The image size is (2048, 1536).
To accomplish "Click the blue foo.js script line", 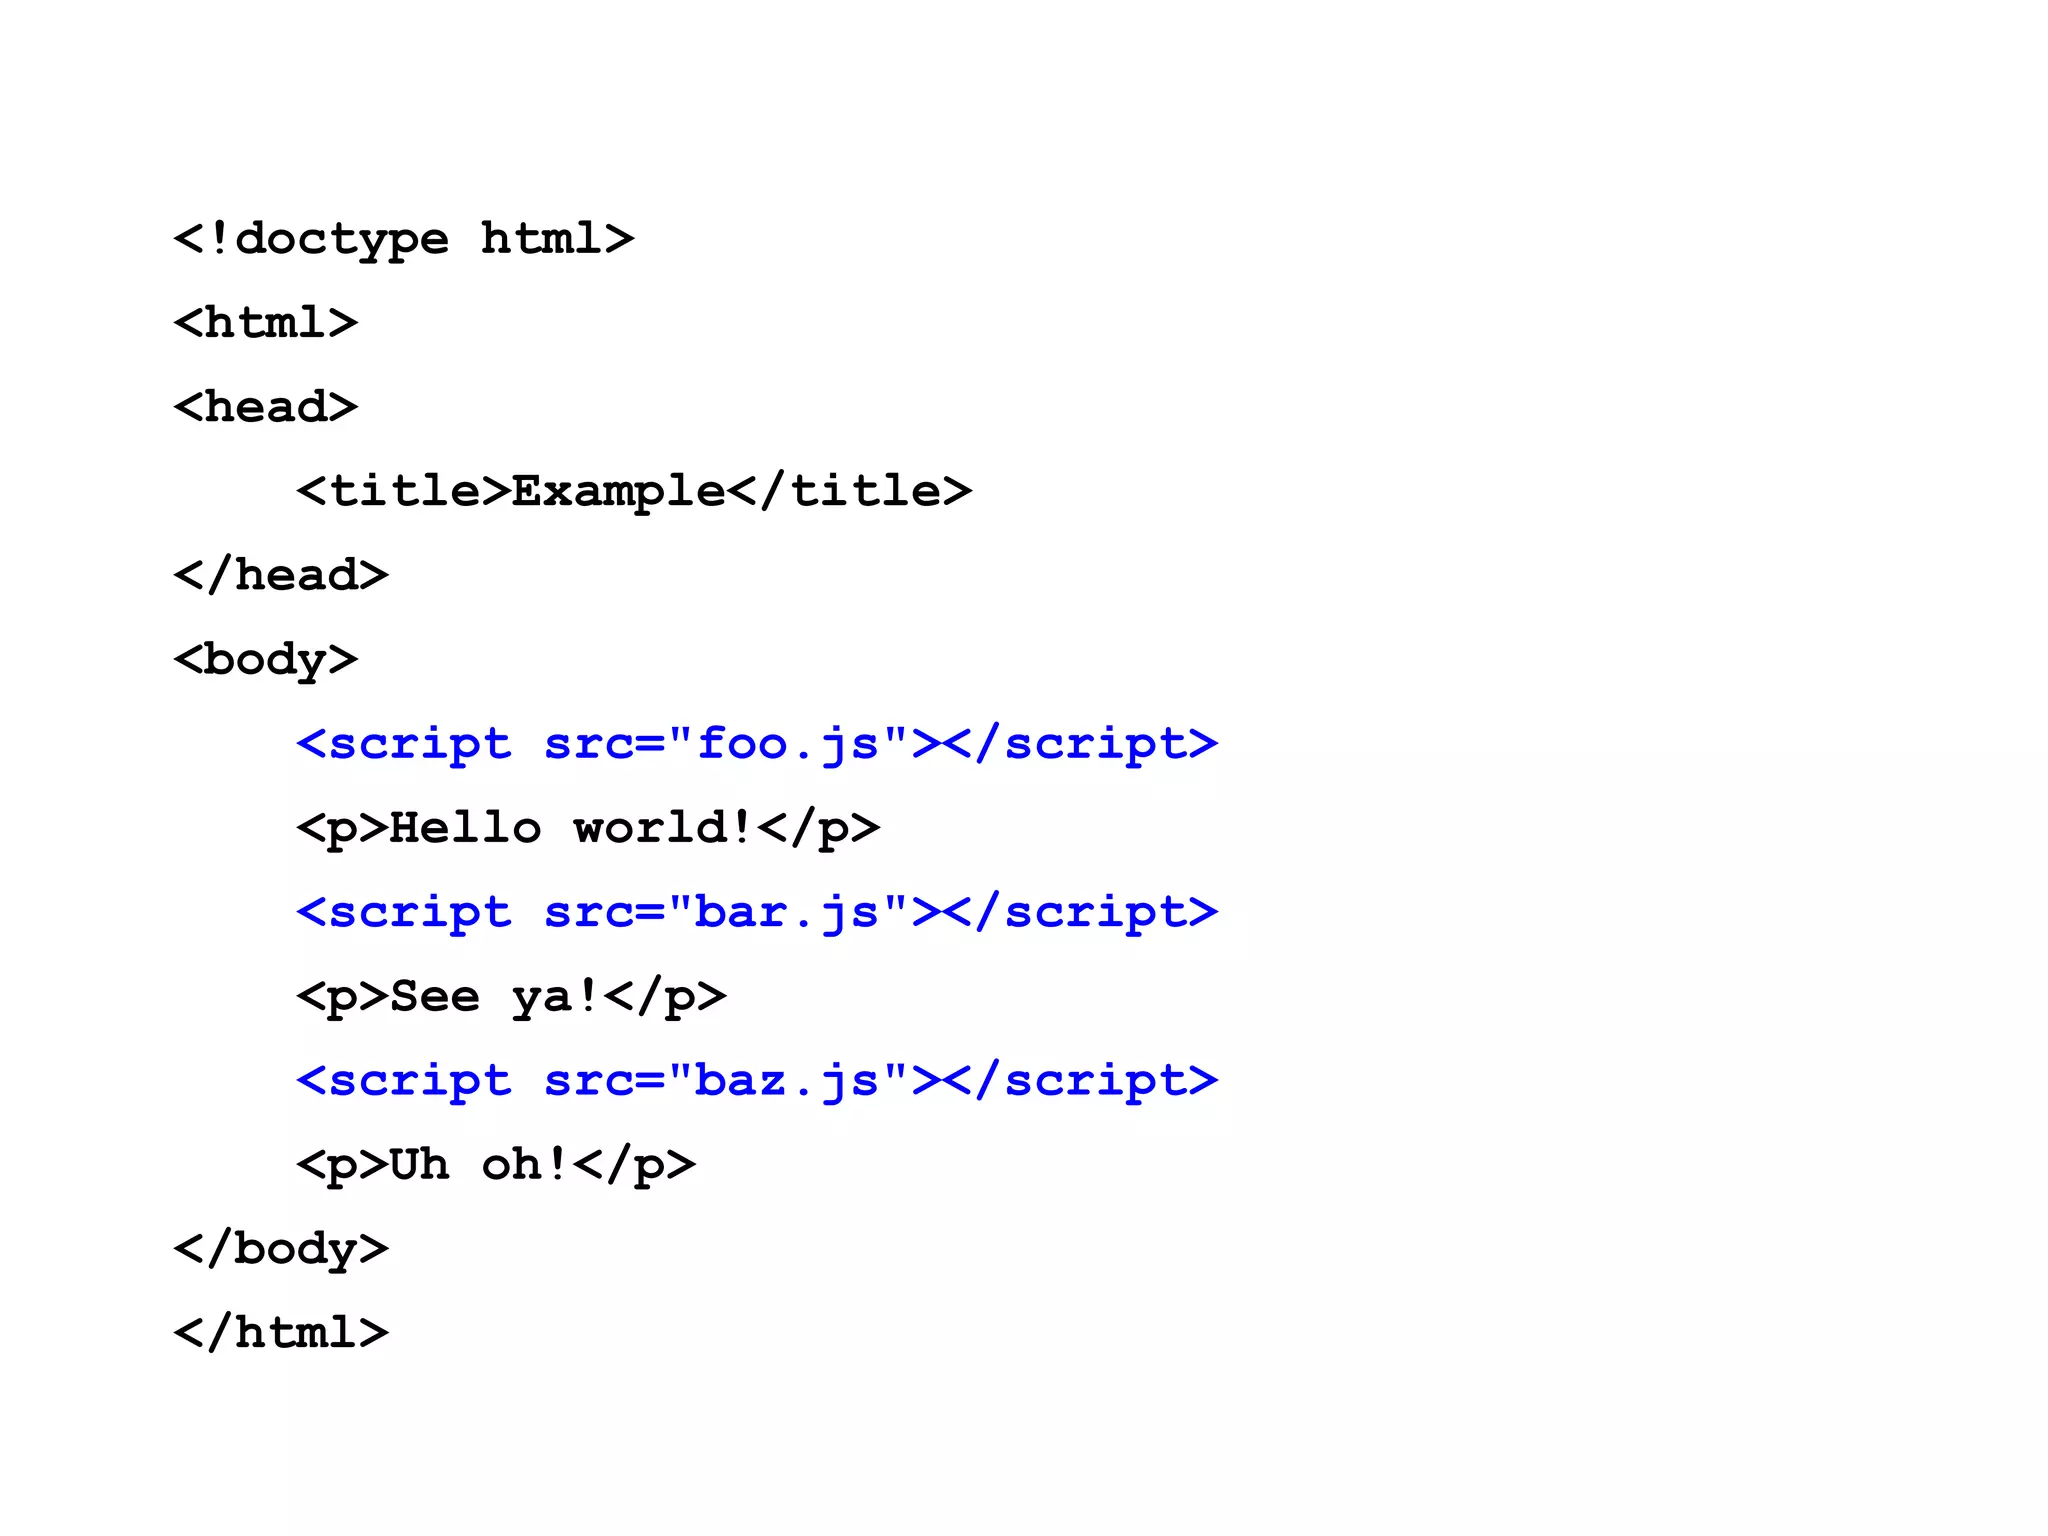I will (x=757, y=745).
